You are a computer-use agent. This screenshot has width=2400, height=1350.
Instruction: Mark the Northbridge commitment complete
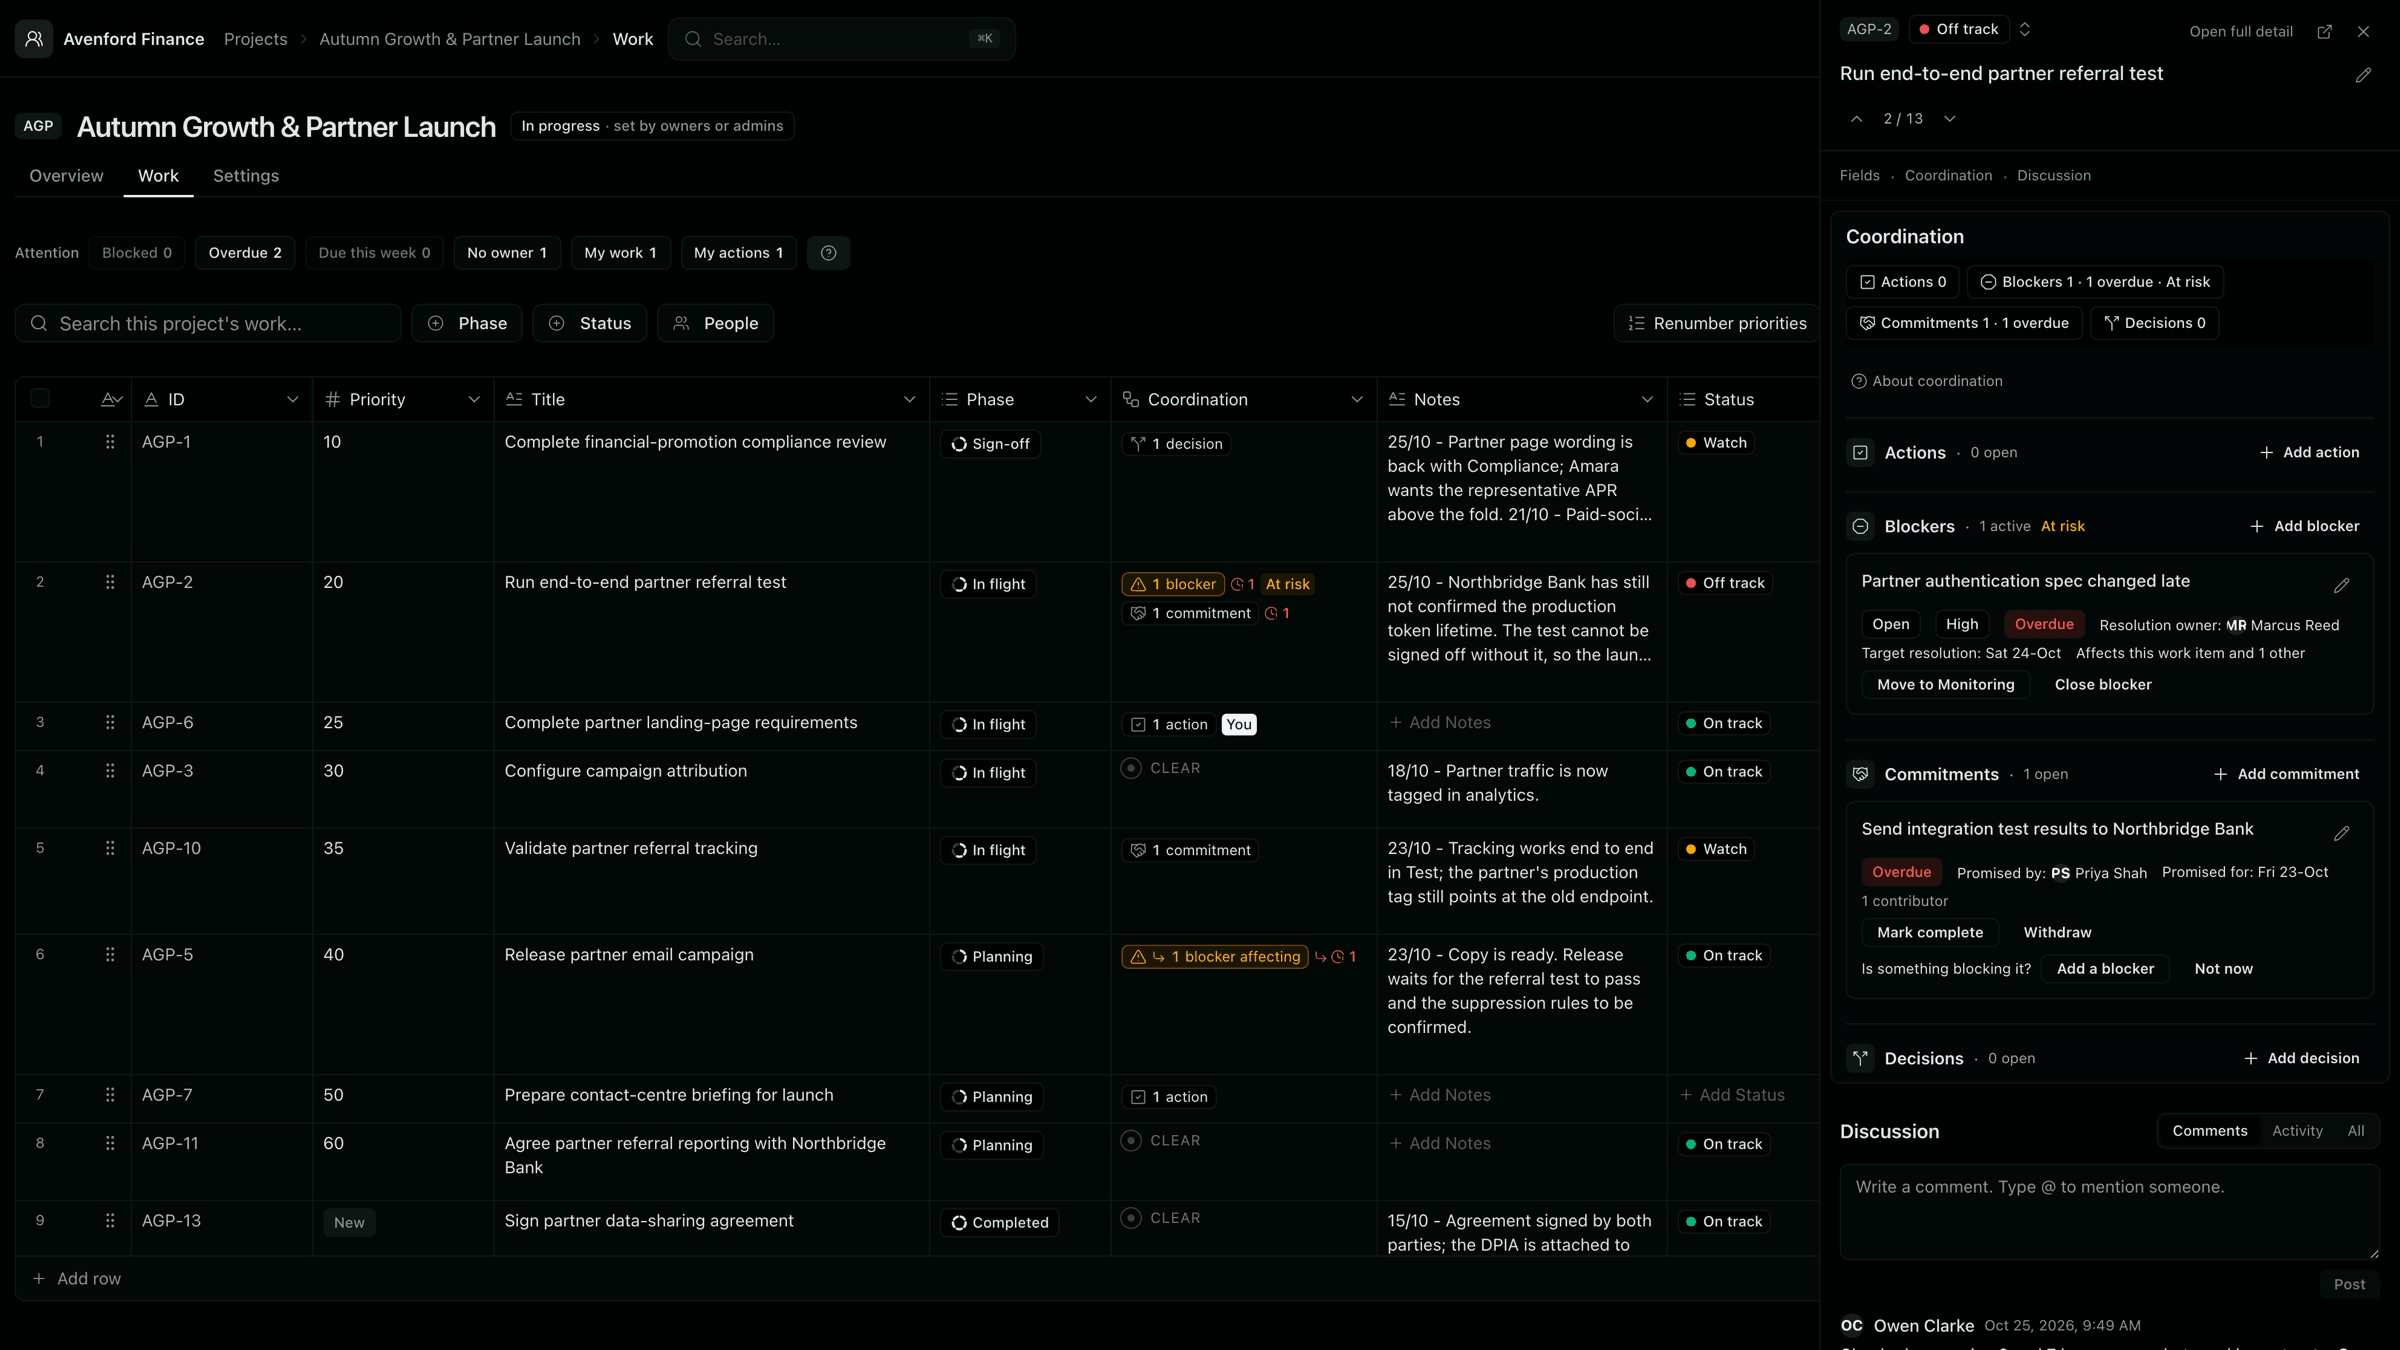point(1929,933)
